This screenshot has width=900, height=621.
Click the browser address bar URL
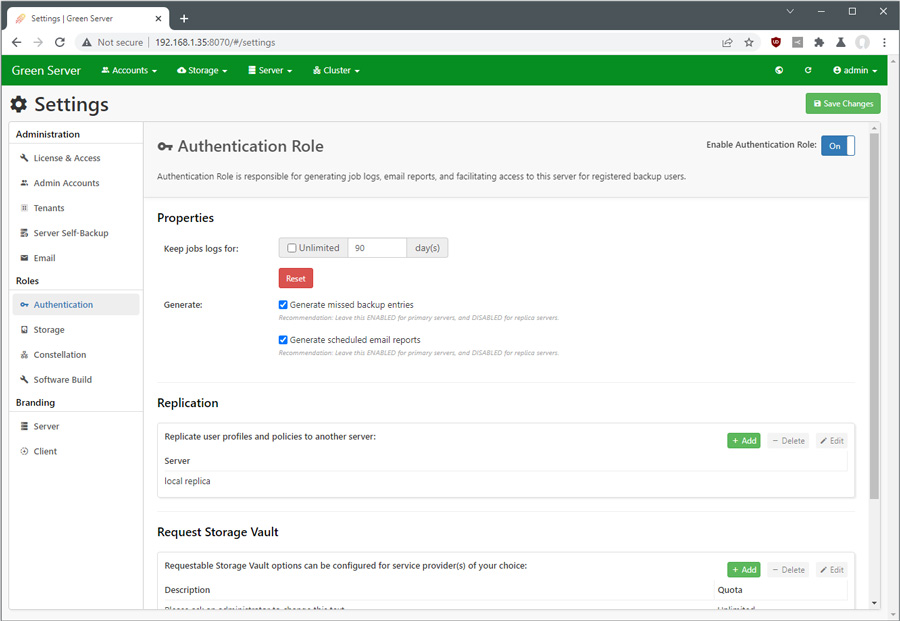(215, 42)
